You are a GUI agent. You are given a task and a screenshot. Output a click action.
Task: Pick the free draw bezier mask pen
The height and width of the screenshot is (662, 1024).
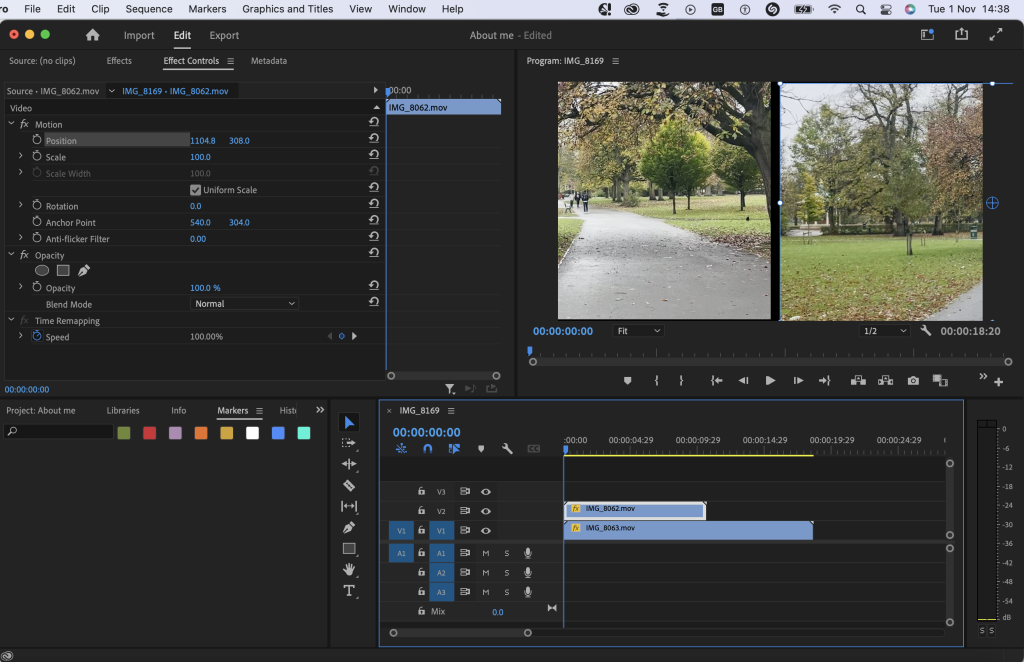pos(84,270)
